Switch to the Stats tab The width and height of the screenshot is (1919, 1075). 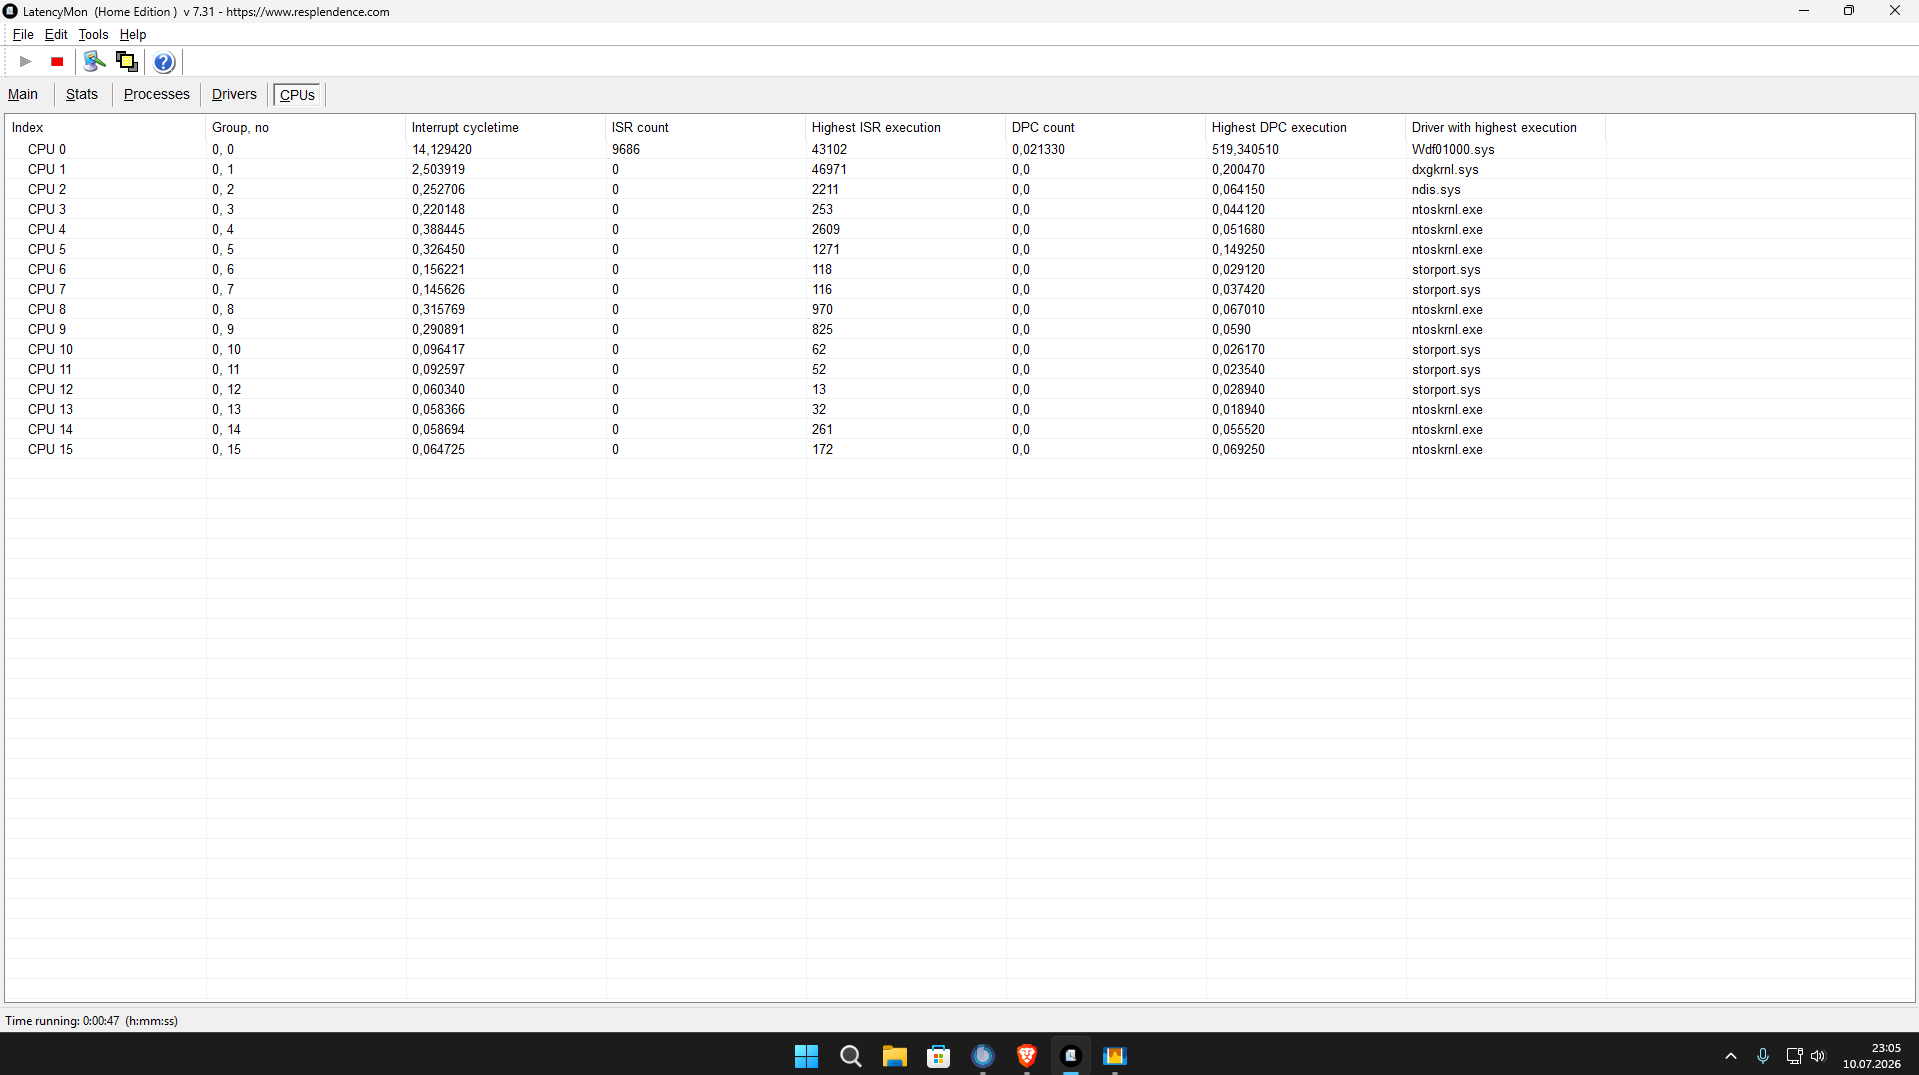click(82, 94)
